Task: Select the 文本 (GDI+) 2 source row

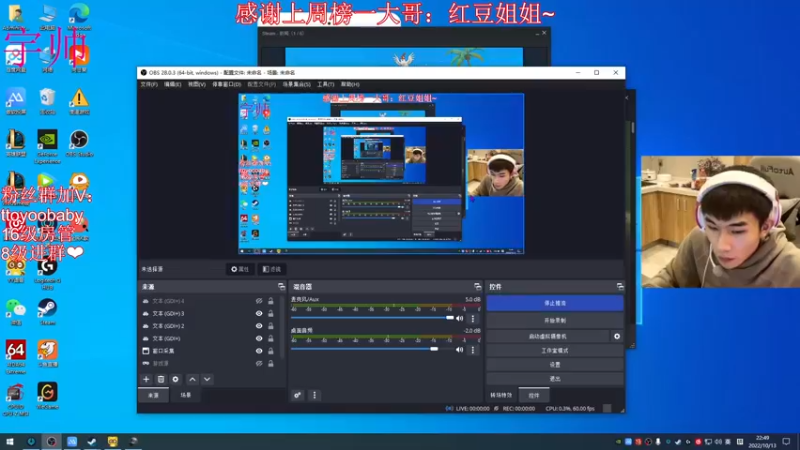Action: pyautogui.click(x=209, y=326)
